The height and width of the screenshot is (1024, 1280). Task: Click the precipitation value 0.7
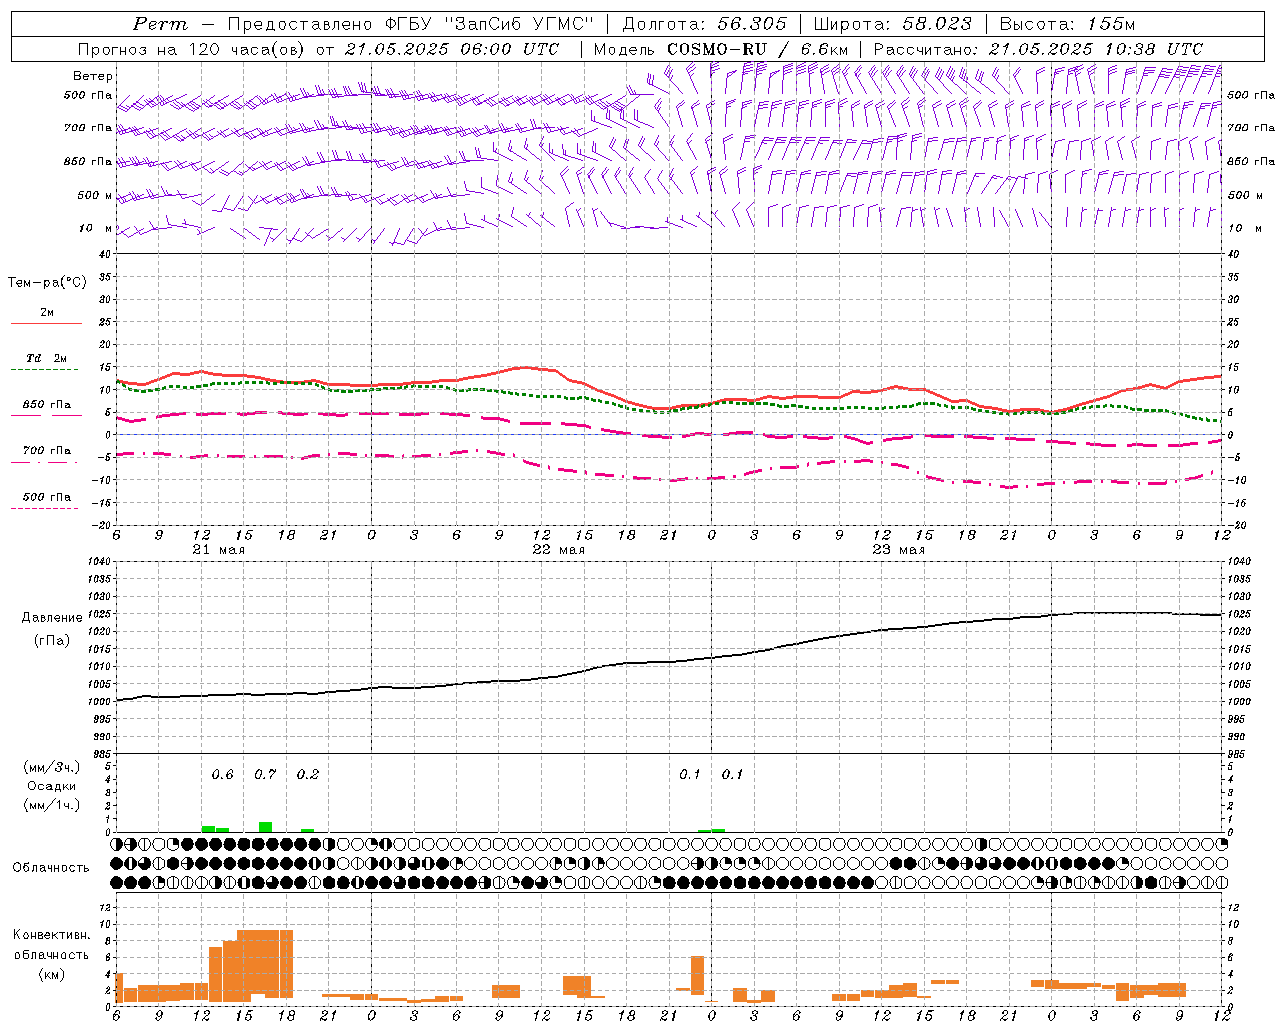pyautogui.click(x=265, y=775)
